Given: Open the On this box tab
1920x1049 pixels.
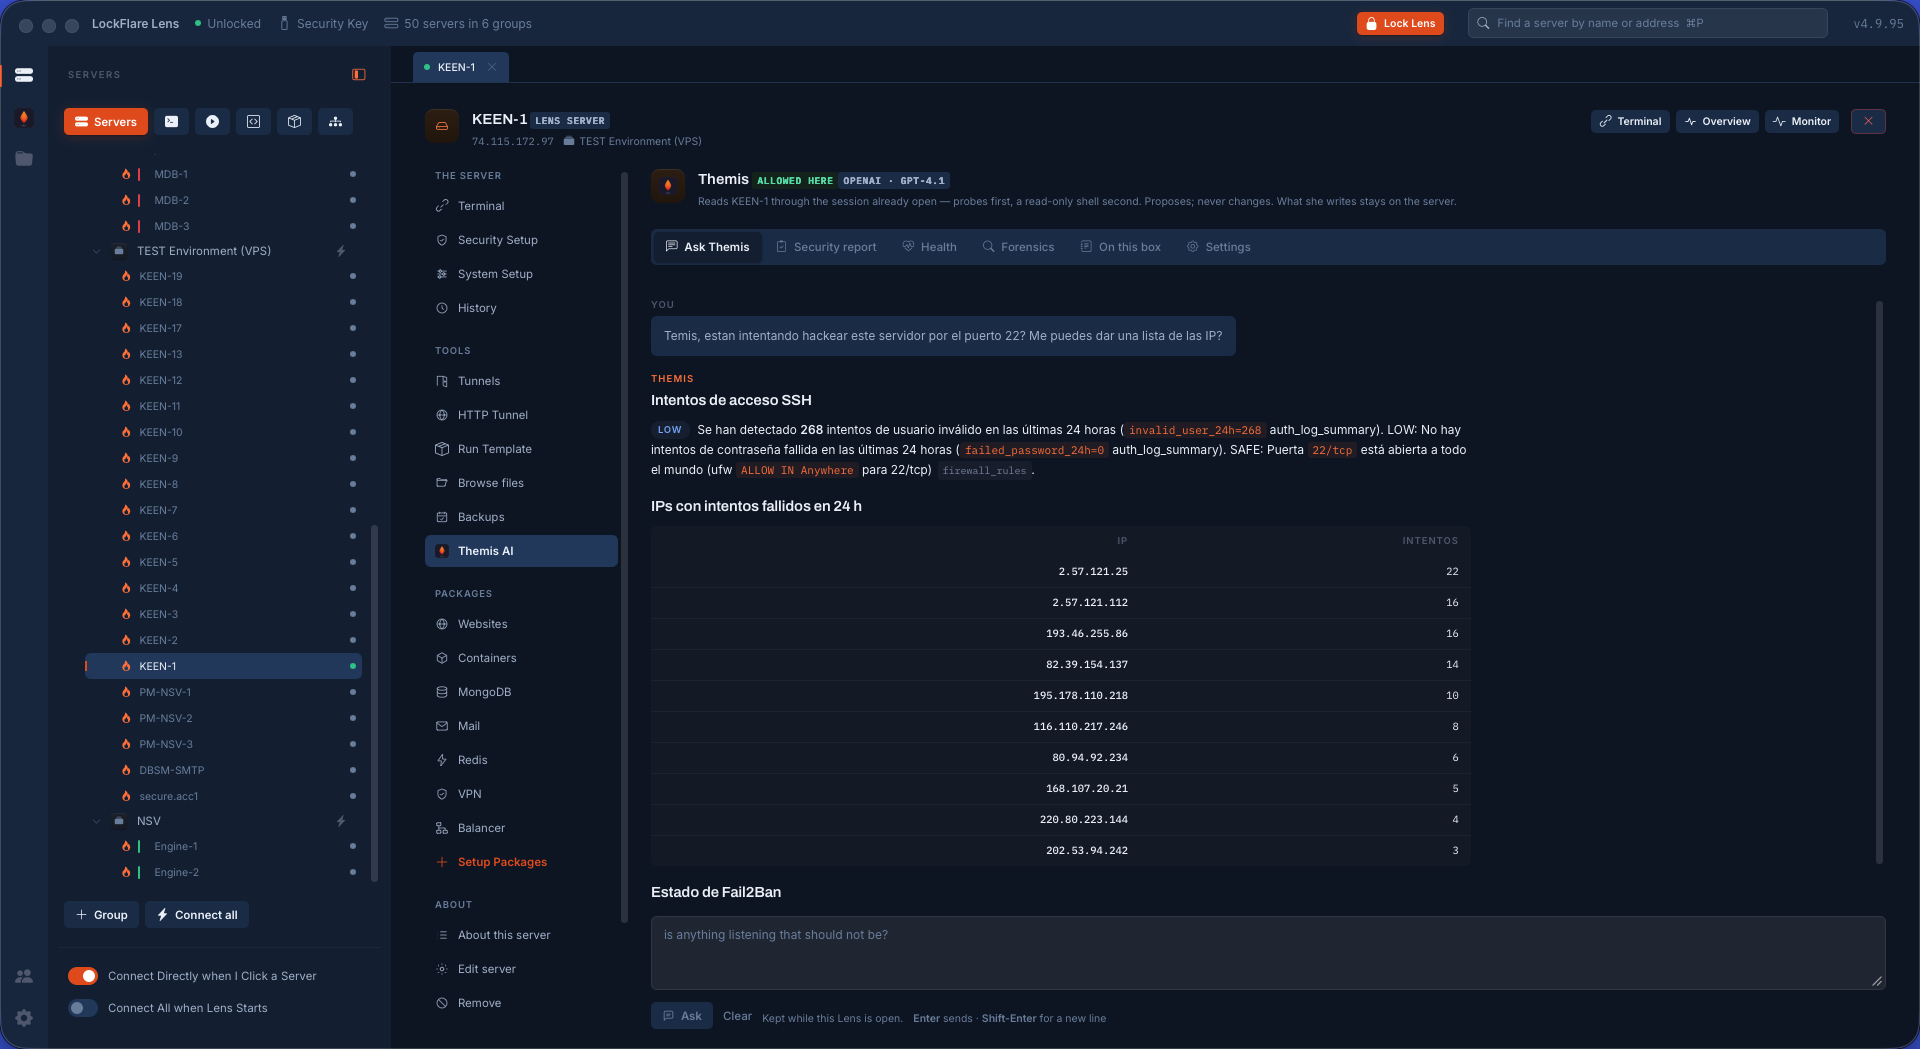Looking at the screenshot, I should [x=1120, y=247].
